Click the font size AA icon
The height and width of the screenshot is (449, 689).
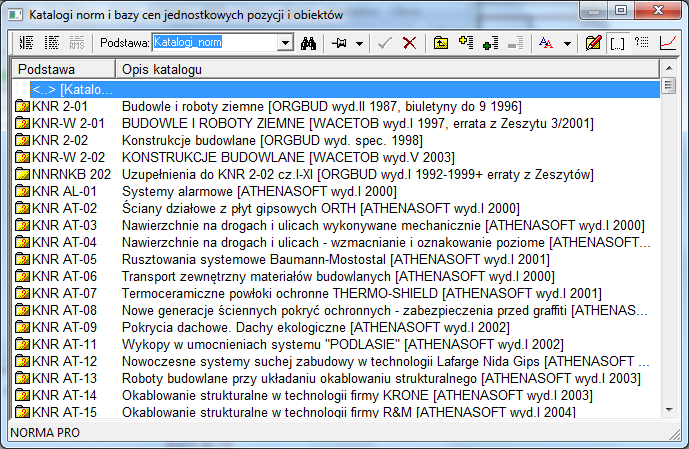coord(546,43)
